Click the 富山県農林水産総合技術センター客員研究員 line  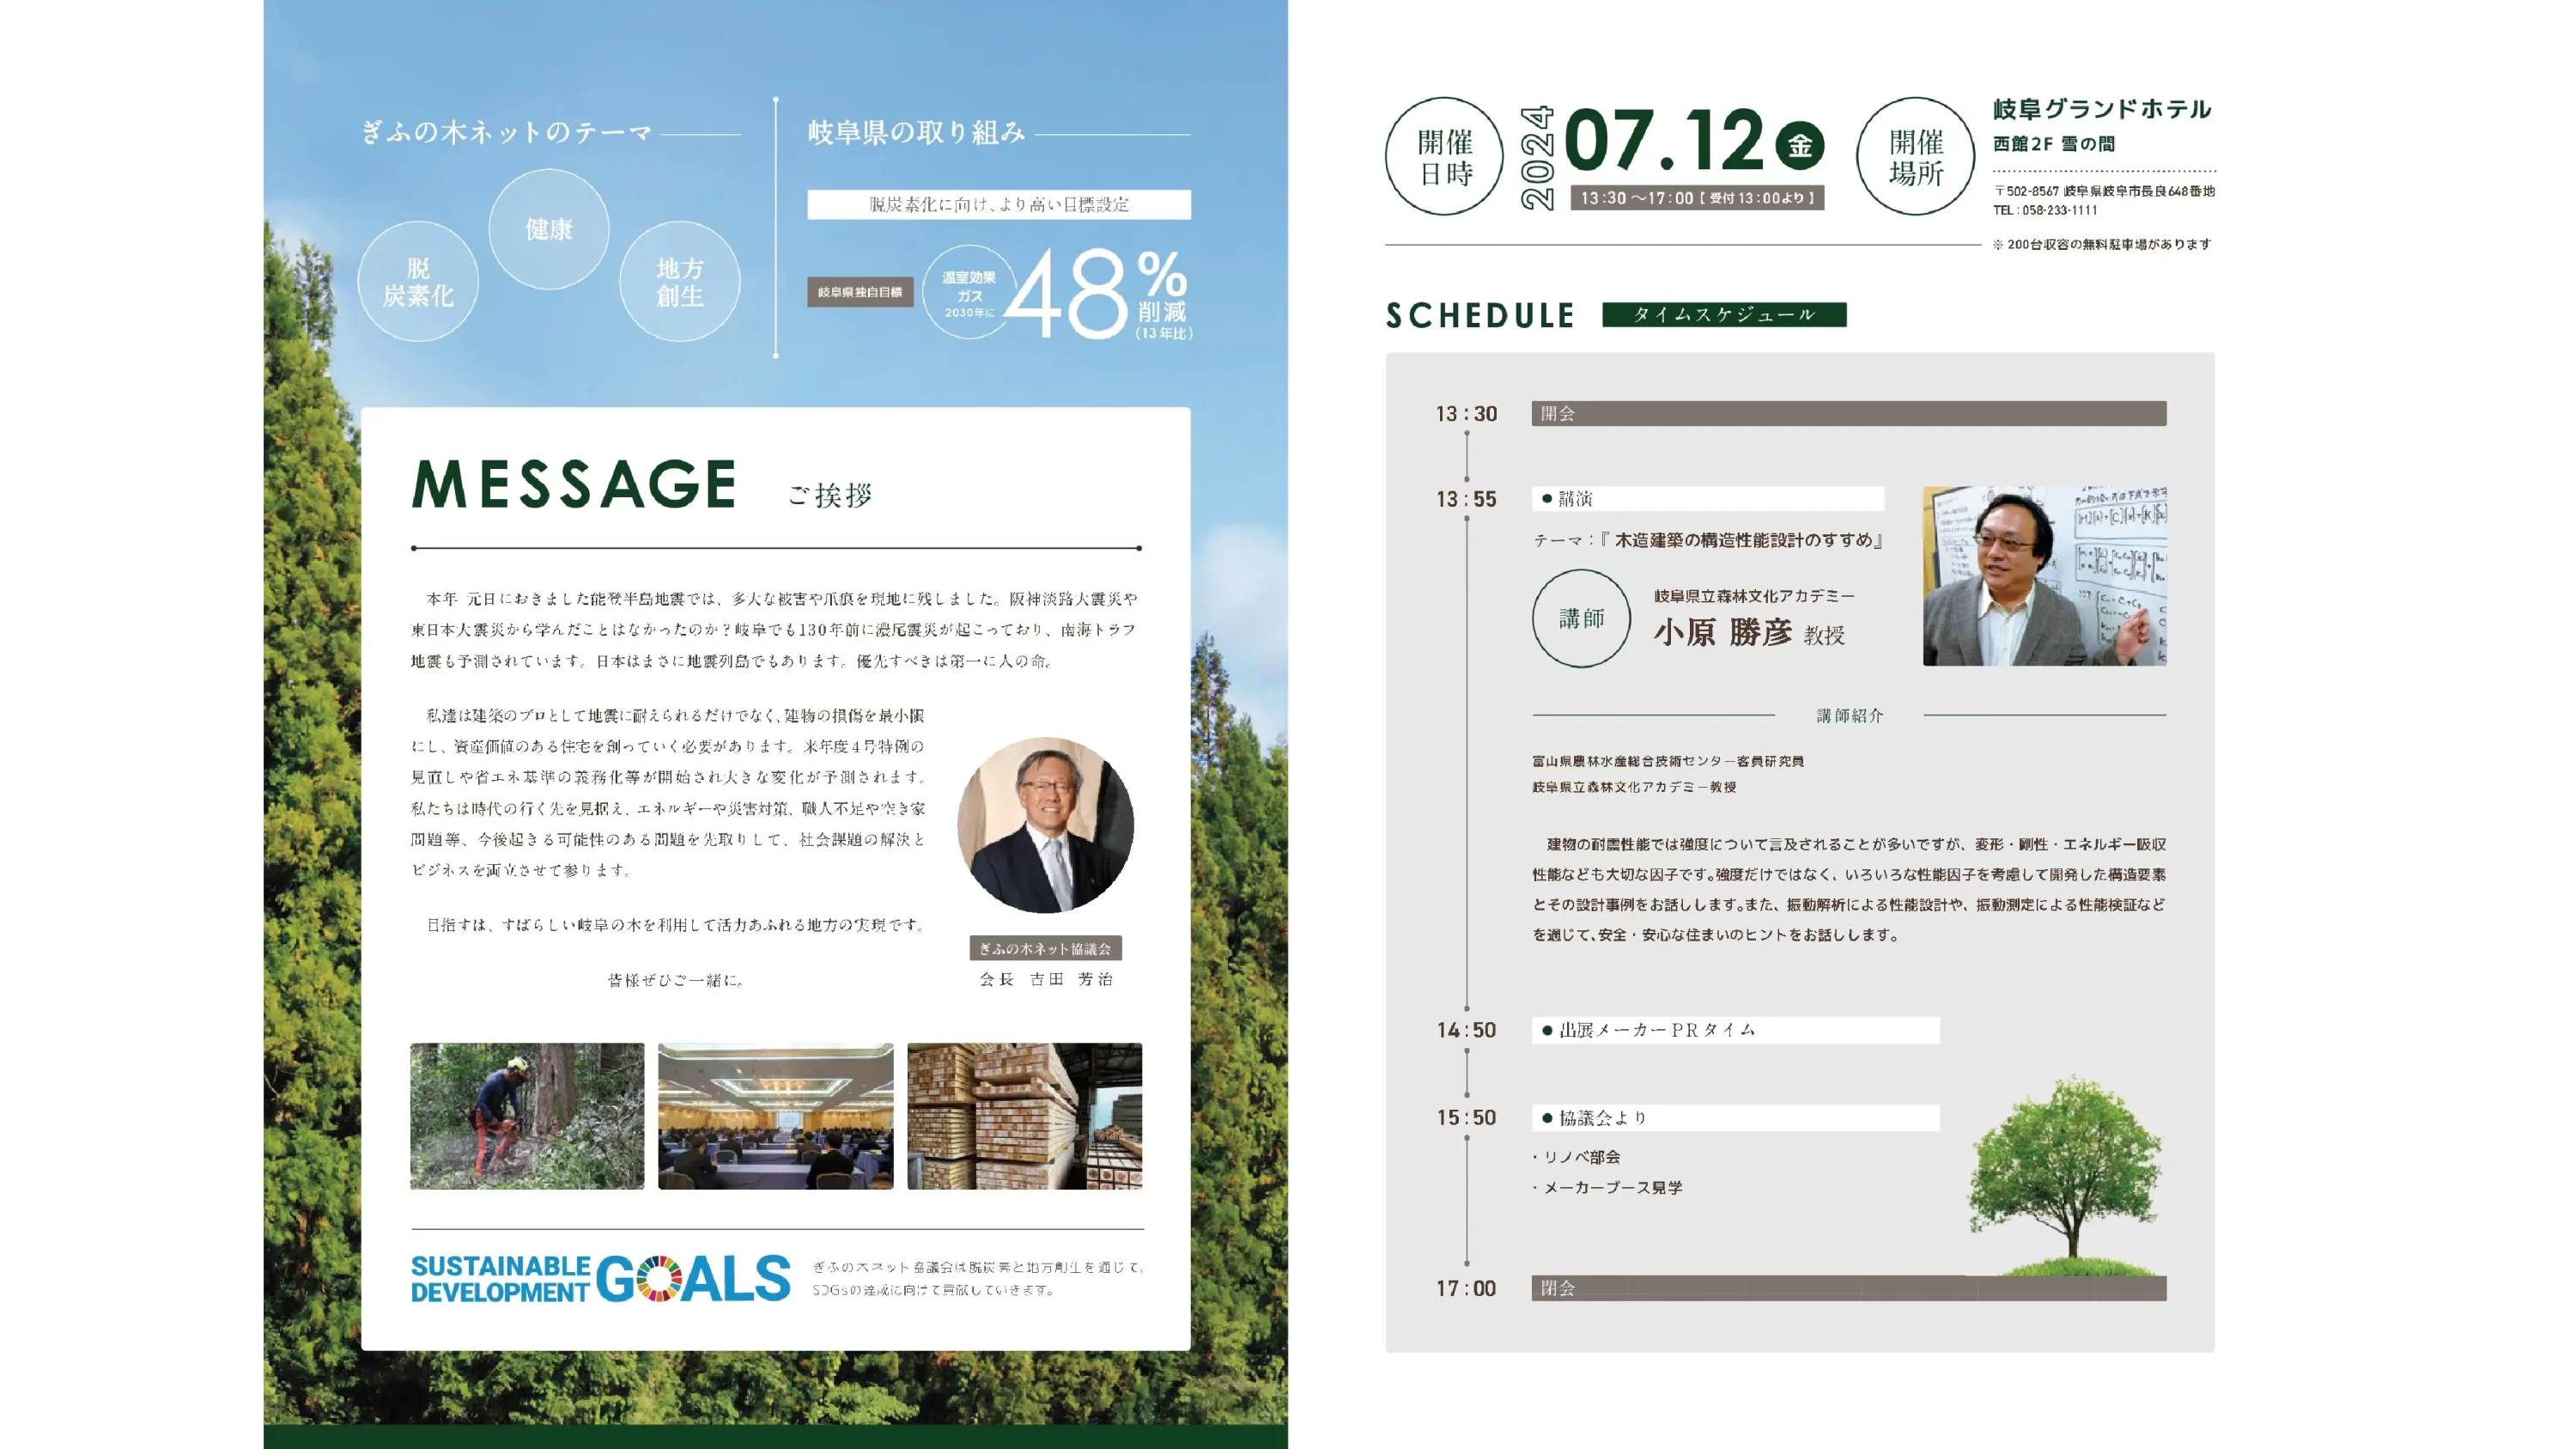click(1668, 761)
